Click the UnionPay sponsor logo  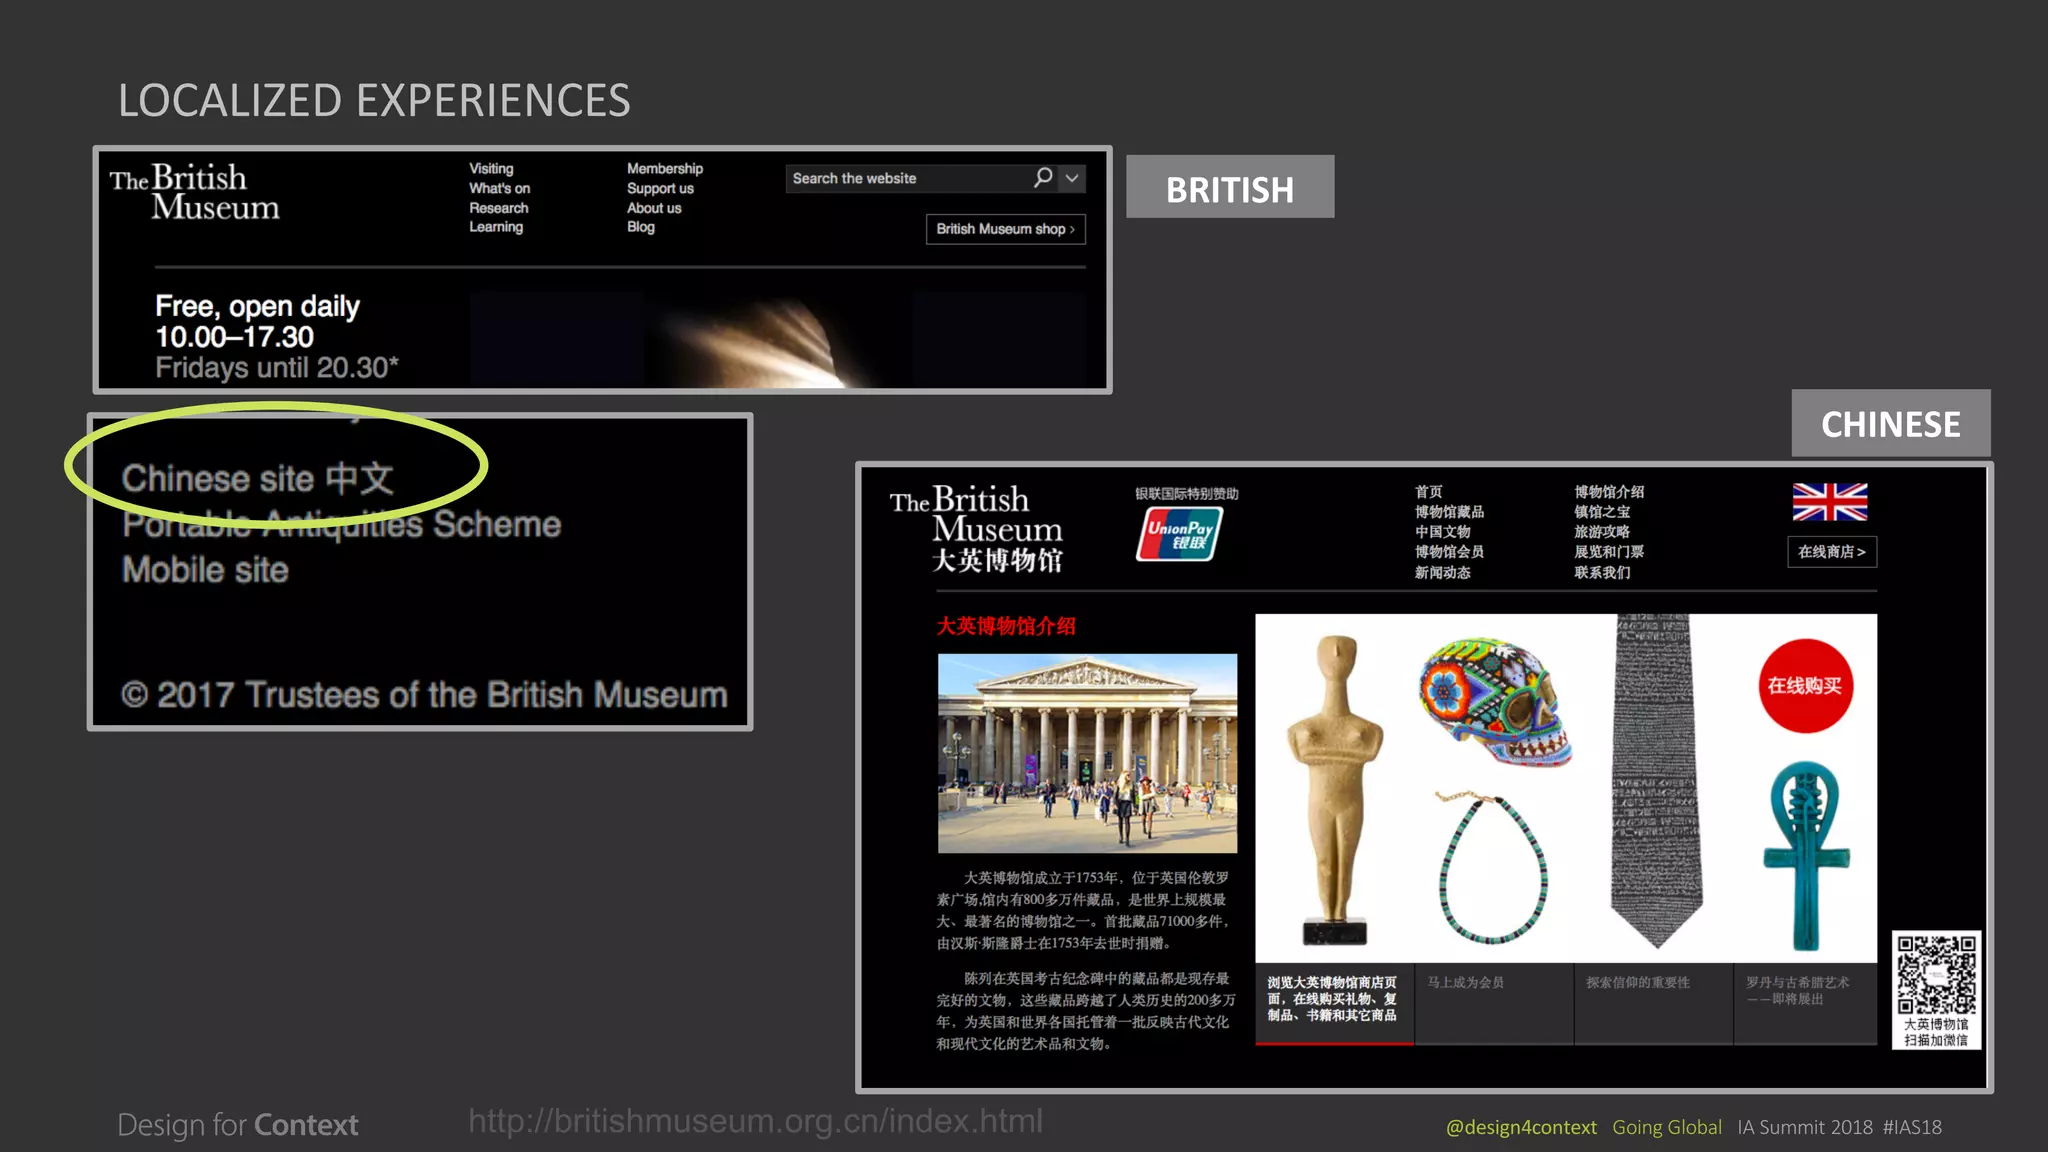pyautogui.click(x=1179, y=534)
